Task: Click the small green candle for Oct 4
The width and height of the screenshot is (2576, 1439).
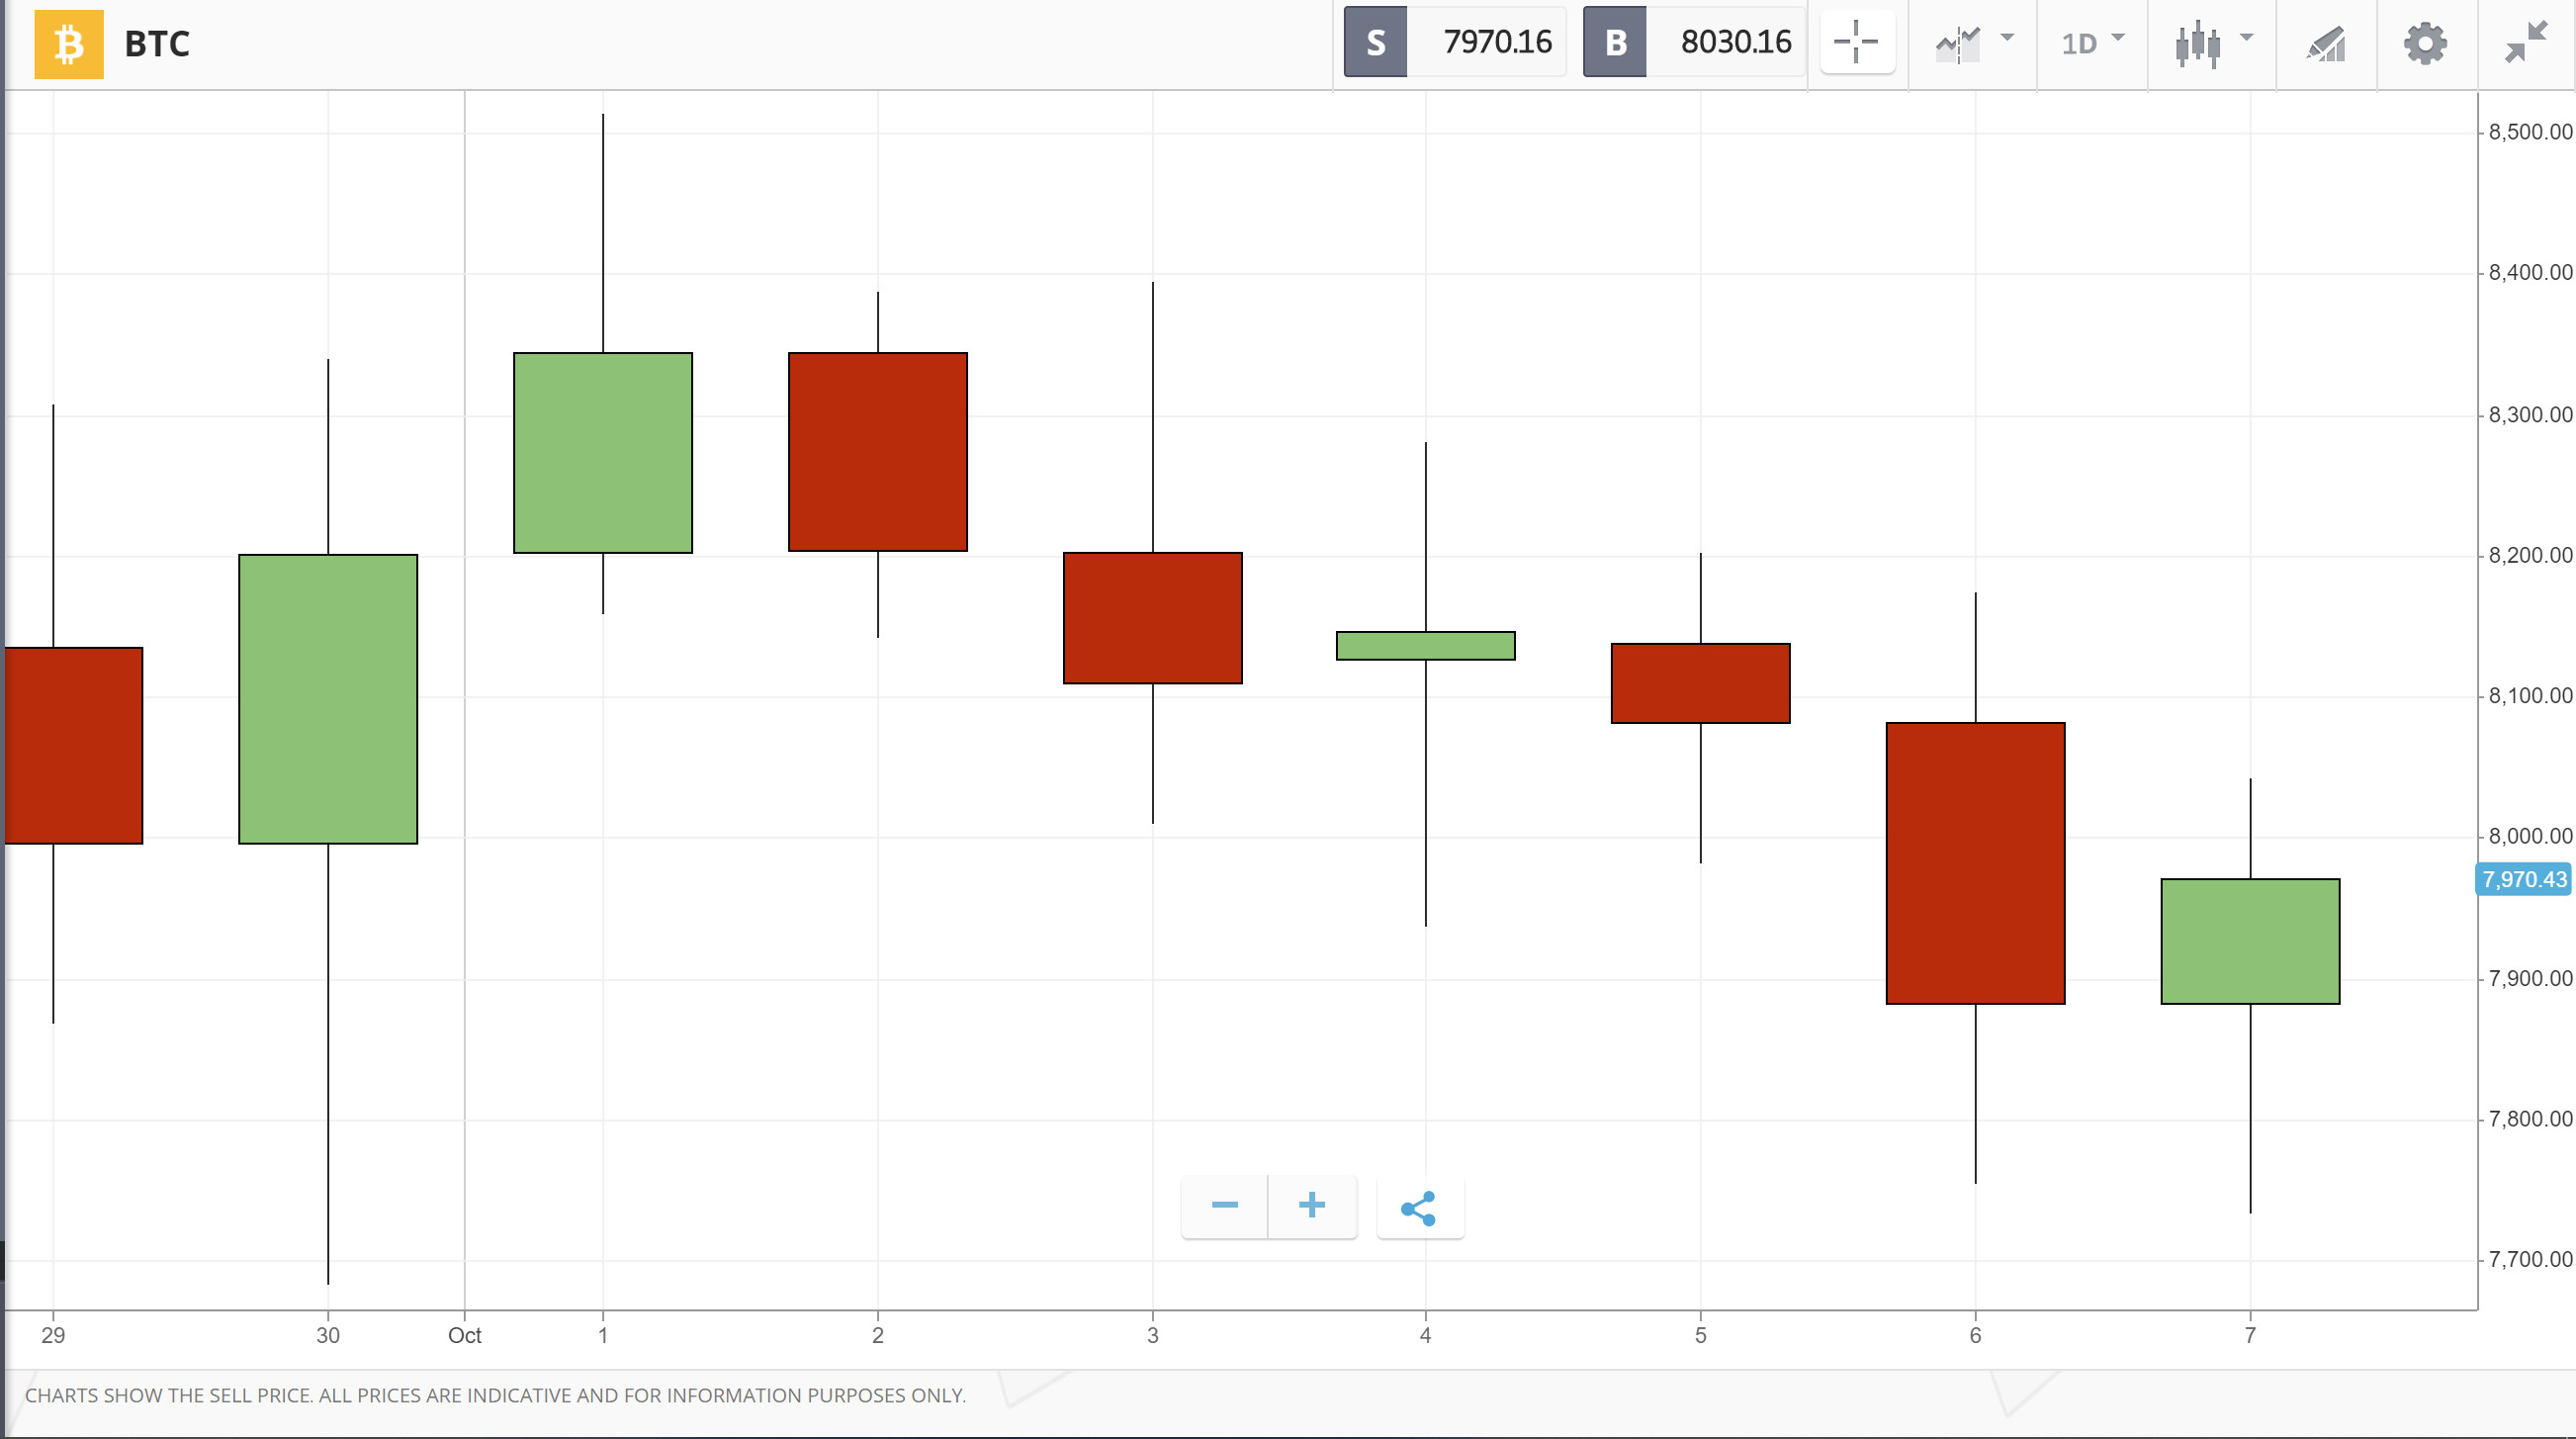Action: tap(1425, 646)
